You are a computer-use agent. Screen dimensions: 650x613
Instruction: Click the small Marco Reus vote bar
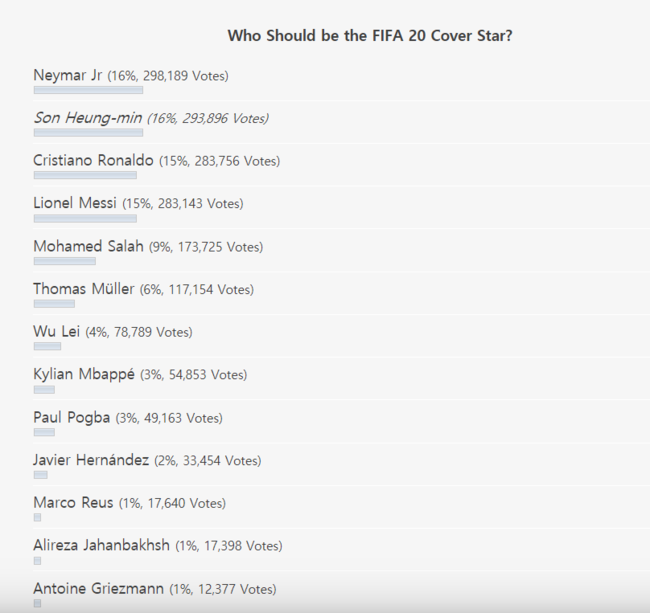(37, 518)
